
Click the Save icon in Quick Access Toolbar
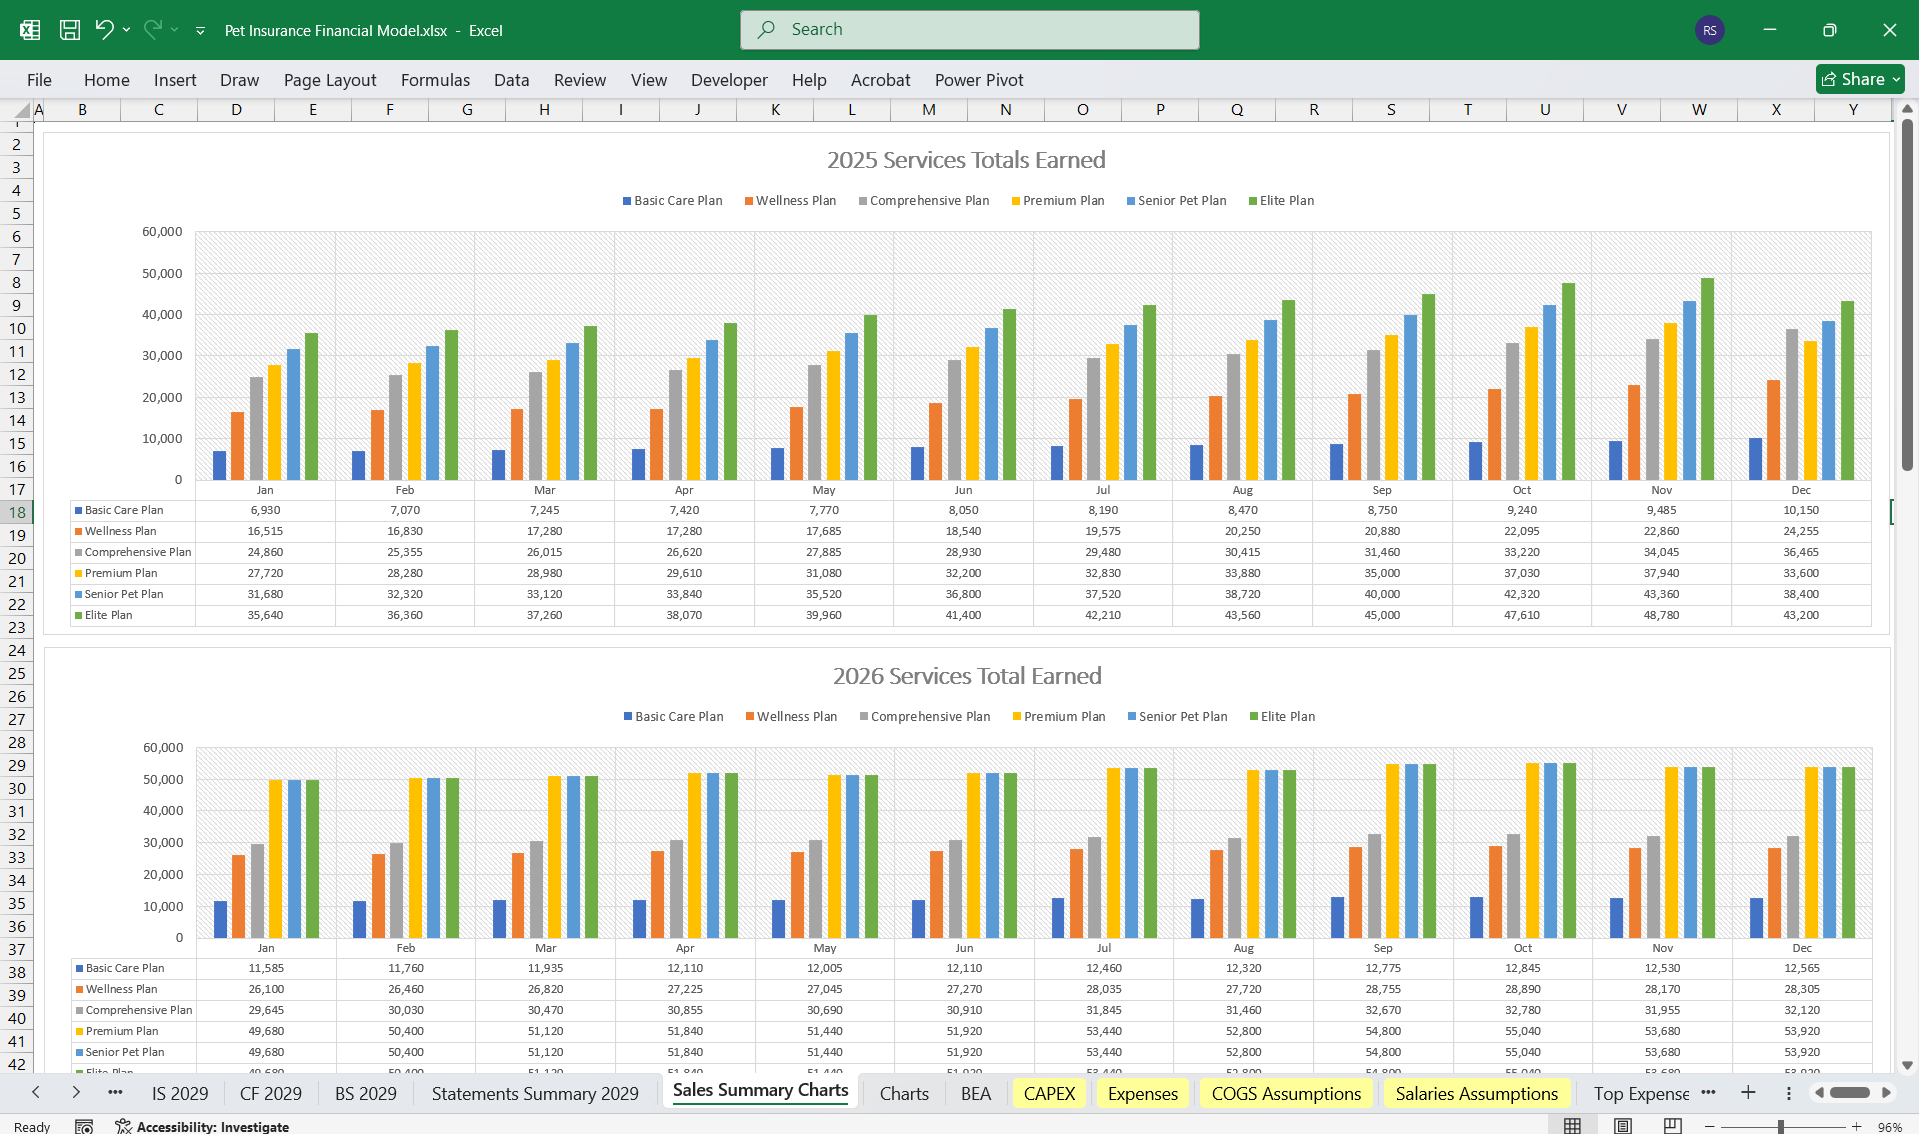[69, 30]
